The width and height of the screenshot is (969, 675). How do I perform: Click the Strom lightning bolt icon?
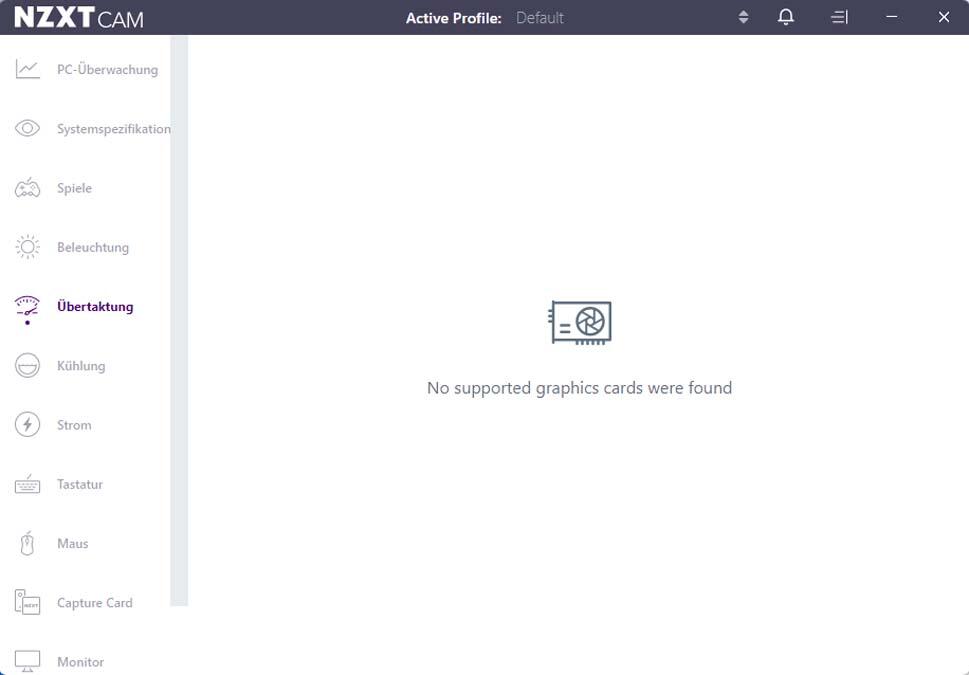tap(27, 425)
